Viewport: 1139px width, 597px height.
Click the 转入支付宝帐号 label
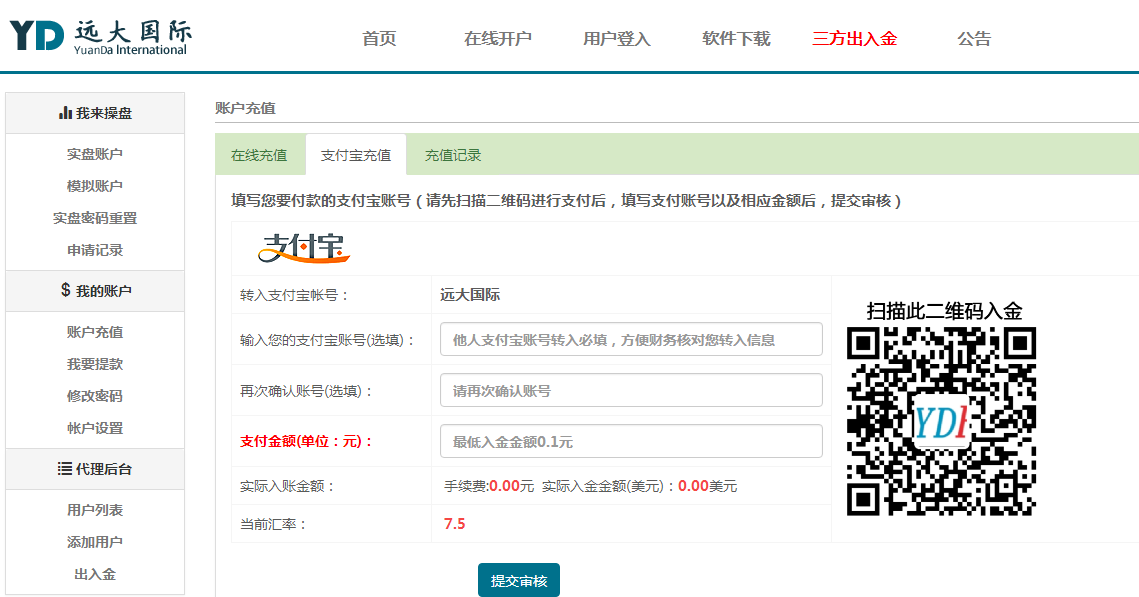(x=294, y=295)
